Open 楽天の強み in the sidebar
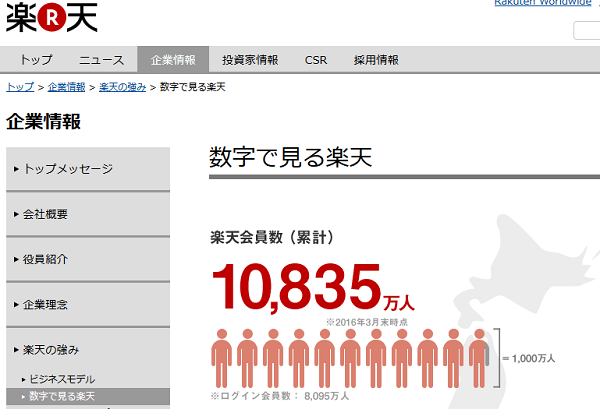The height and width of the screenshot is (409, 600). [x=88, y=350]
